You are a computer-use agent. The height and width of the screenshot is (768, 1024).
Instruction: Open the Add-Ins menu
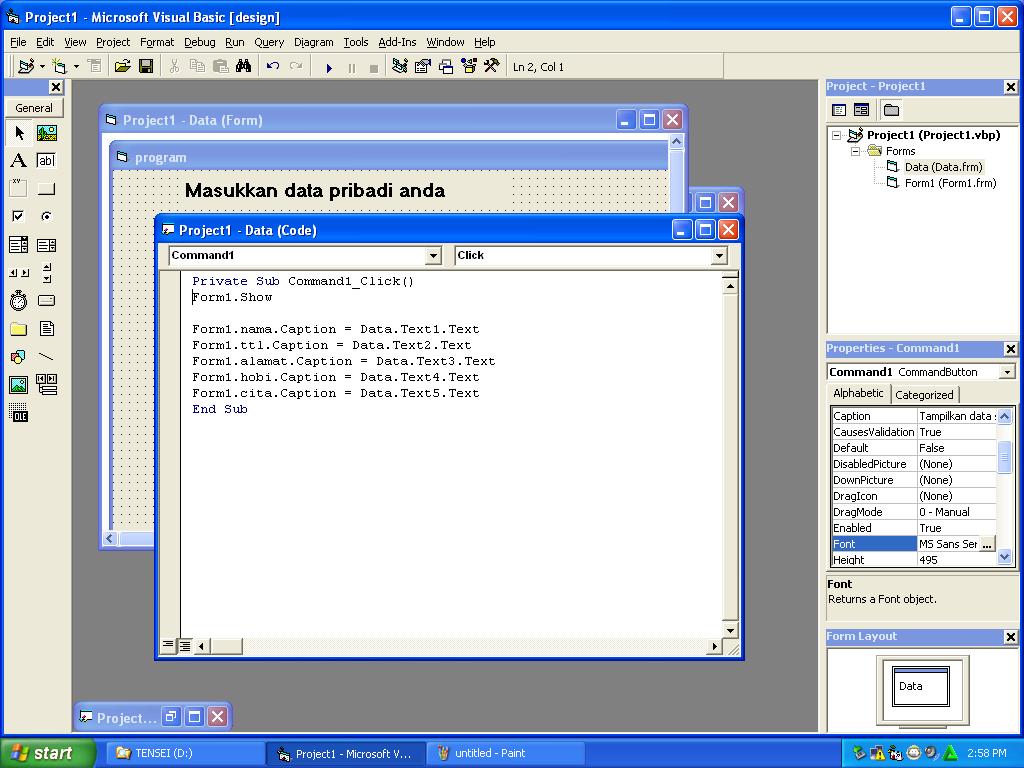click(x=397, y=42)
